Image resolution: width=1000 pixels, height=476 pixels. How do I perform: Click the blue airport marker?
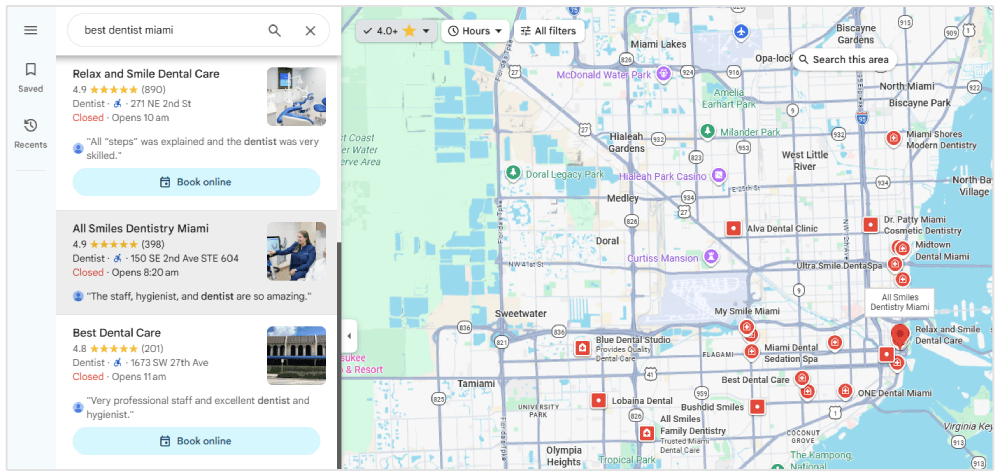[740, 31]
